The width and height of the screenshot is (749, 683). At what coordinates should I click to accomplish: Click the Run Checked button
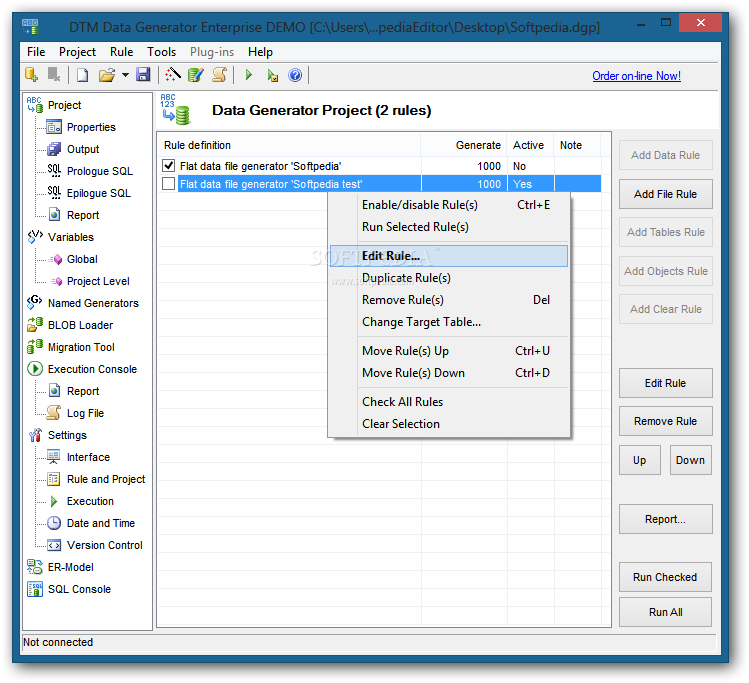click(x=665, y=577)
